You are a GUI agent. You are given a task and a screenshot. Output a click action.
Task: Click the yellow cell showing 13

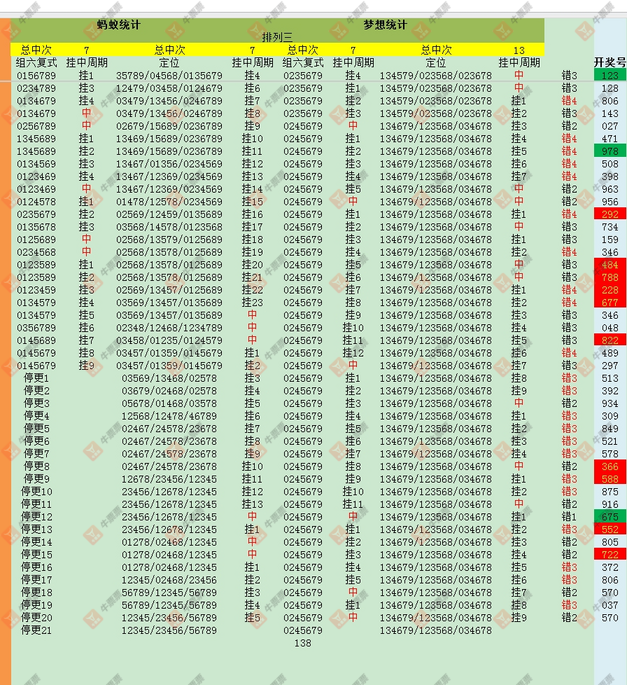tap(519, 50)
